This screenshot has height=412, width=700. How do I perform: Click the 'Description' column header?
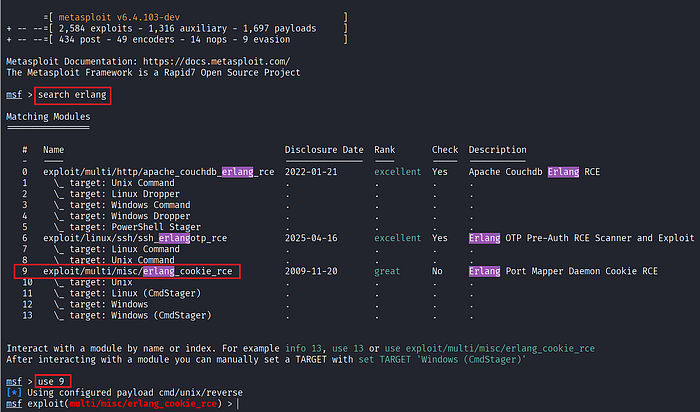pyautogui.click(x=497, y=150)
